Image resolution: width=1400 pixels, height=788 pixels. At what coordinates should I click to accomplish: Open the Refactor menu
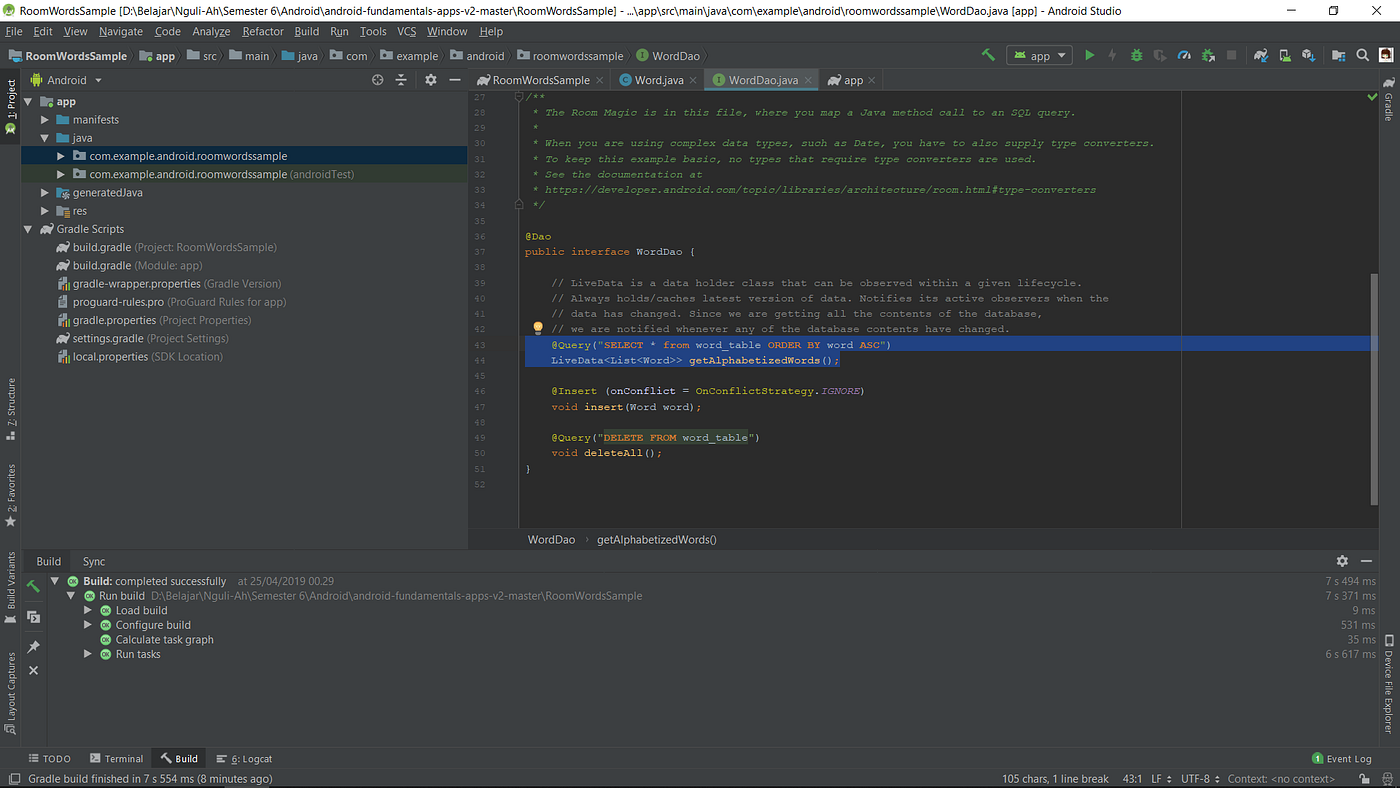pyautogui.click(x=262, y=31)
